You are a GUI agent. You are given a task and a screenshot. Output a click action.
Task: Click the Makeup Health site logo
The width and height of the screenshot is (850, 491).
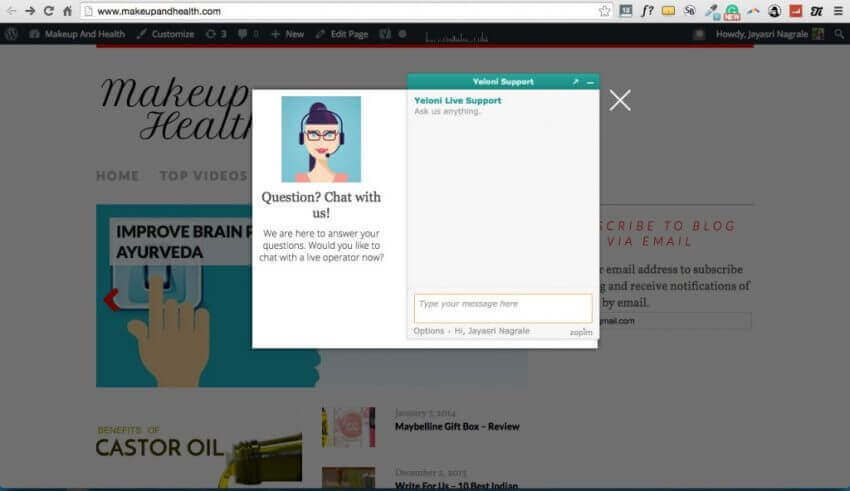(x=175, y=108)
